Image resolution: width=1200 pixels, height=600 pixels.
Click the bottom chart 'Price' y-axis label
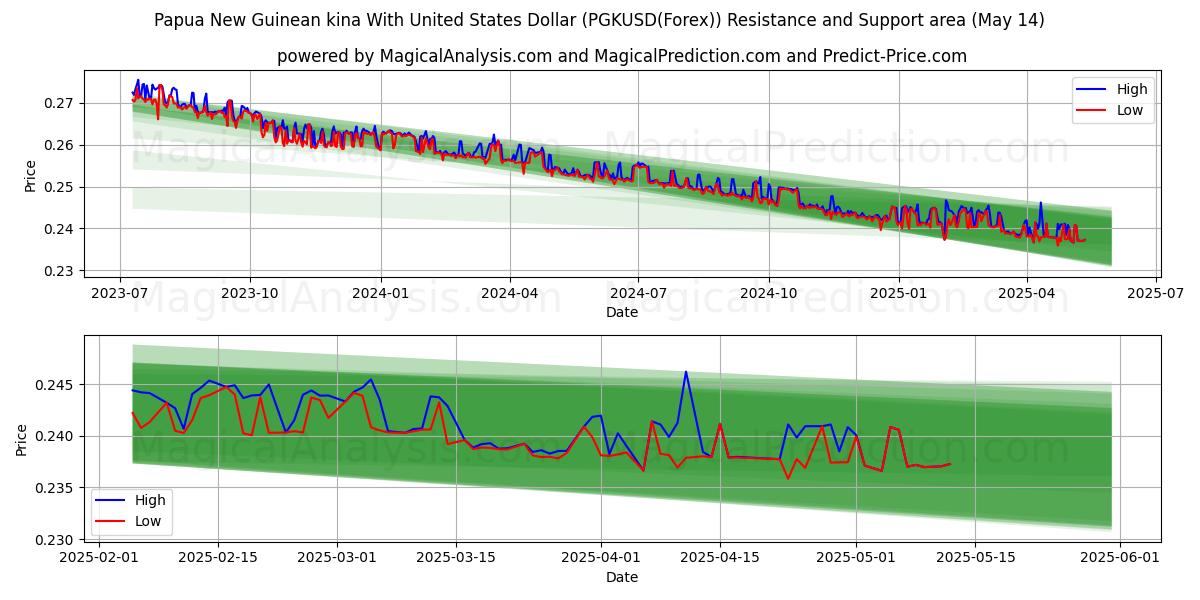click(x=23, y=439)
